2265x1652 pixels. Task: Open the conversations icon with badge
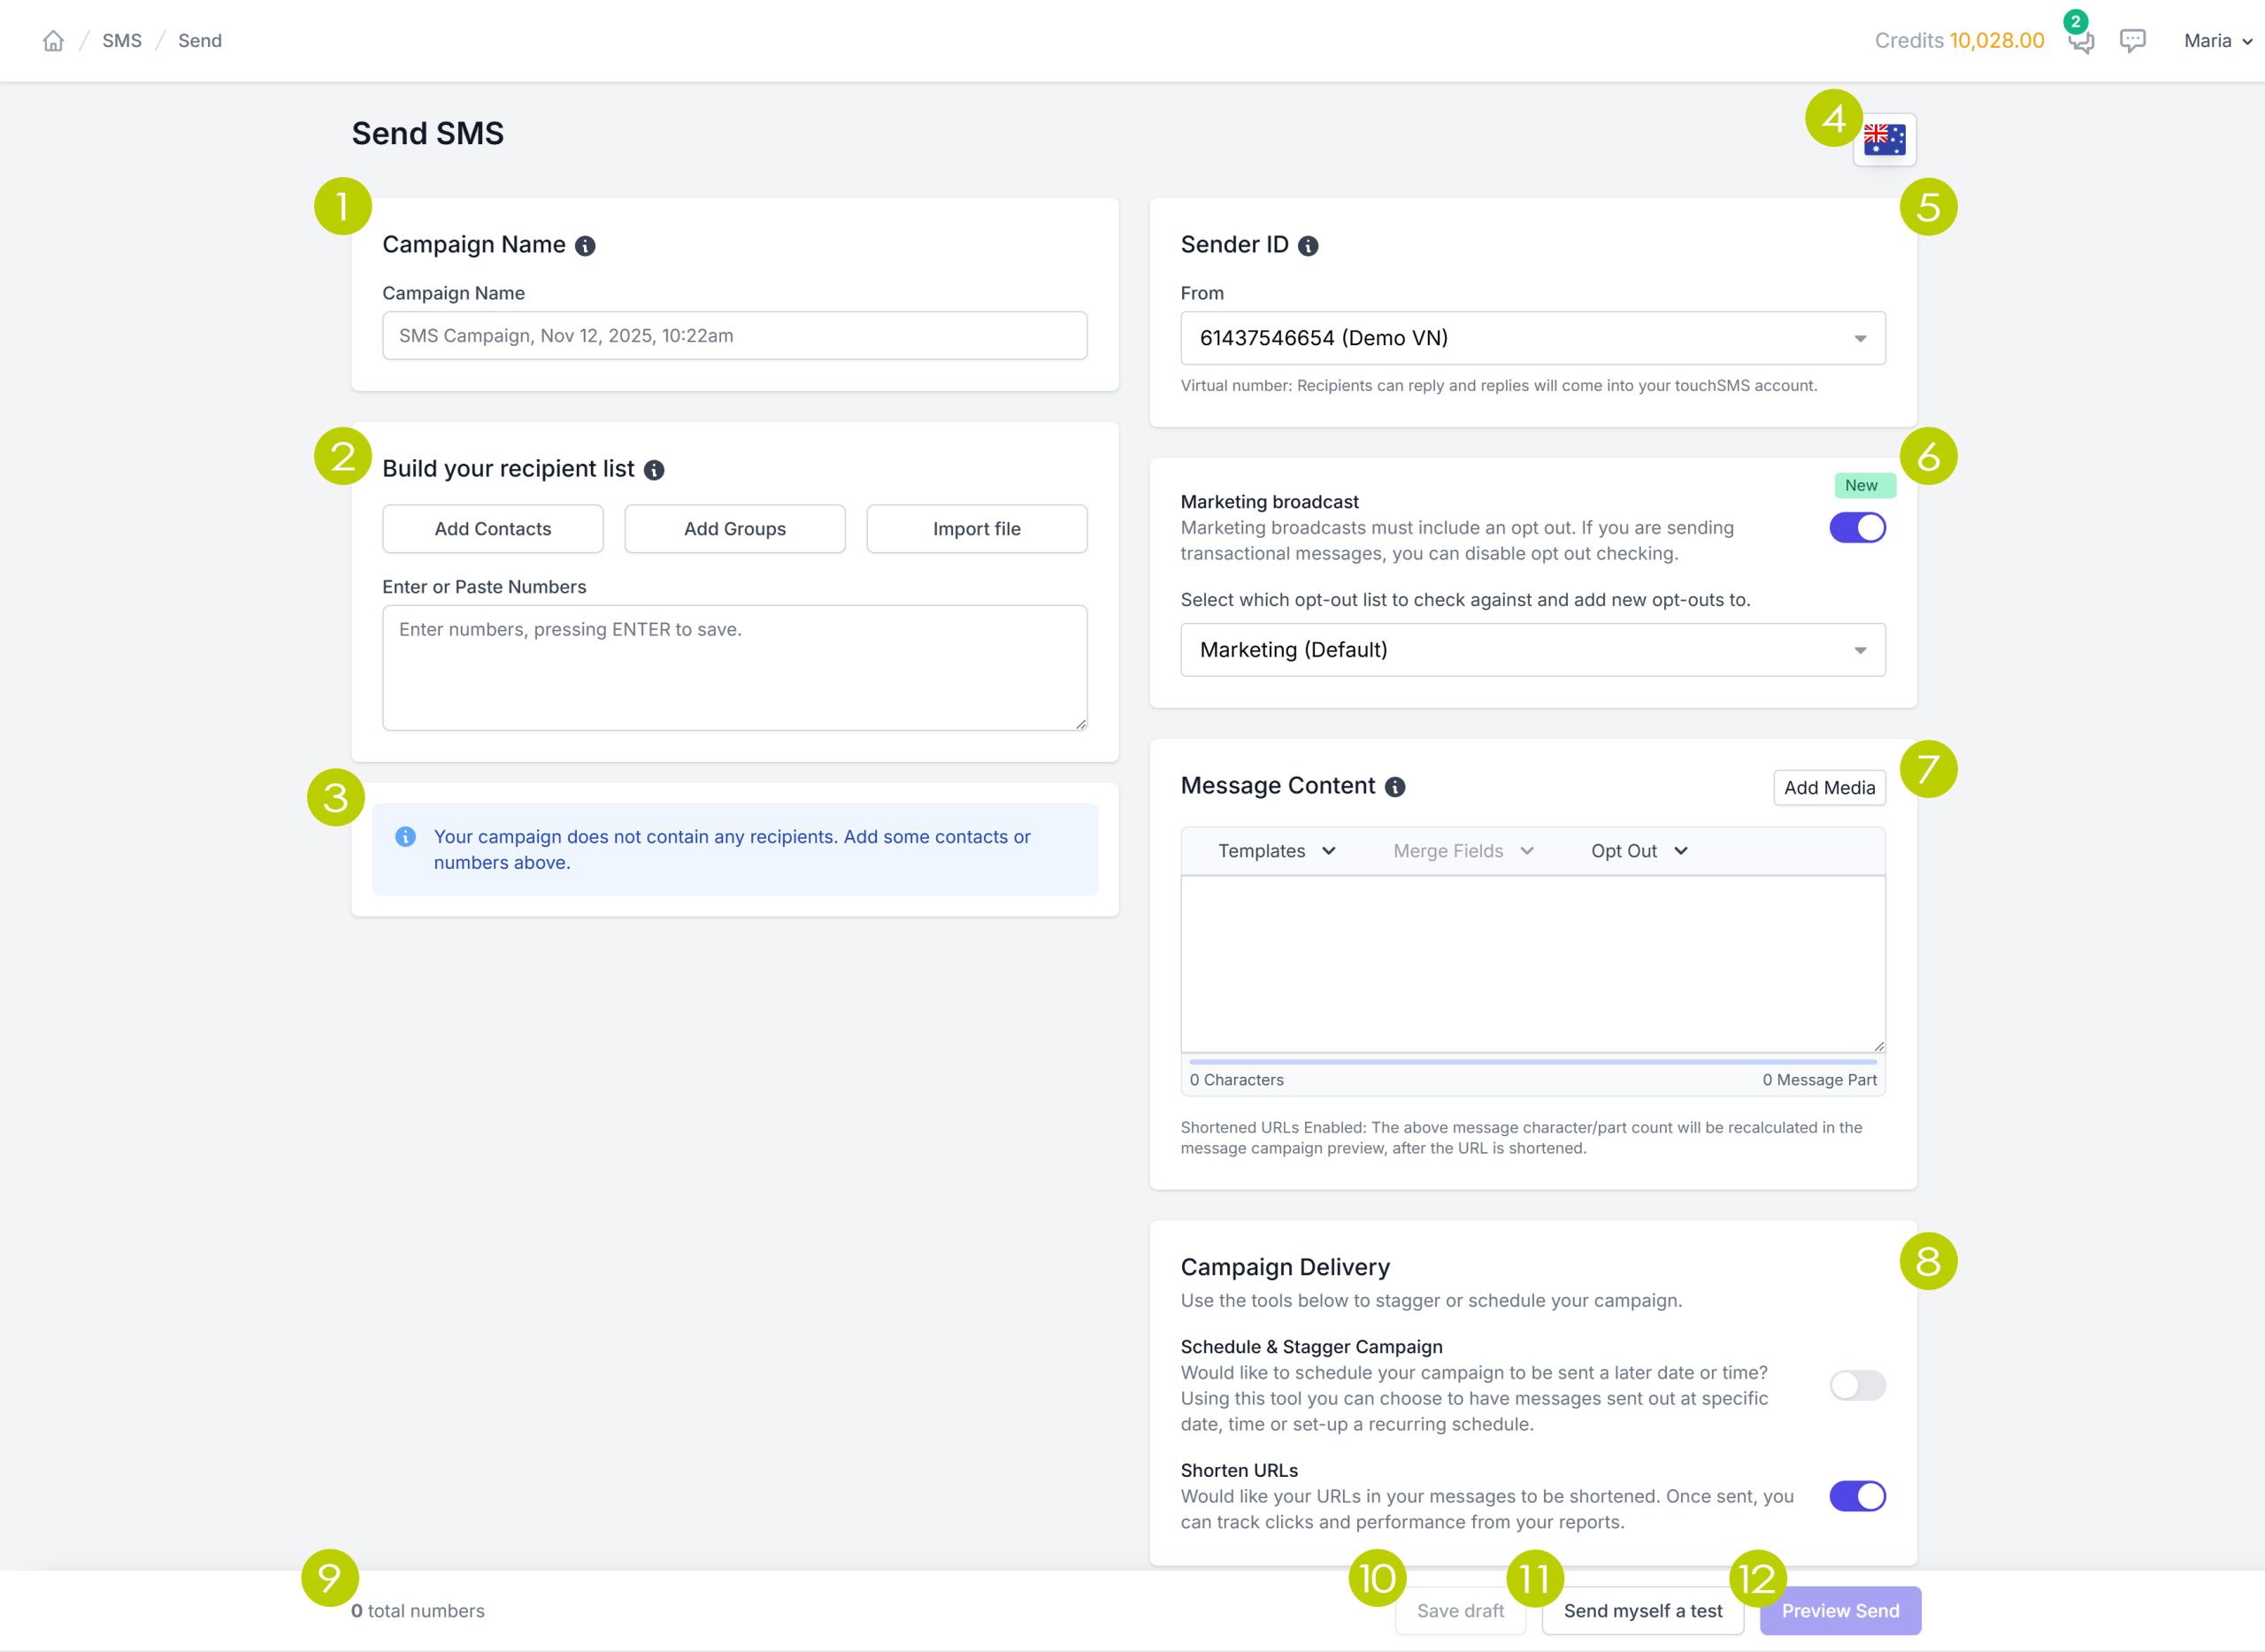(x=2080, y=41)
